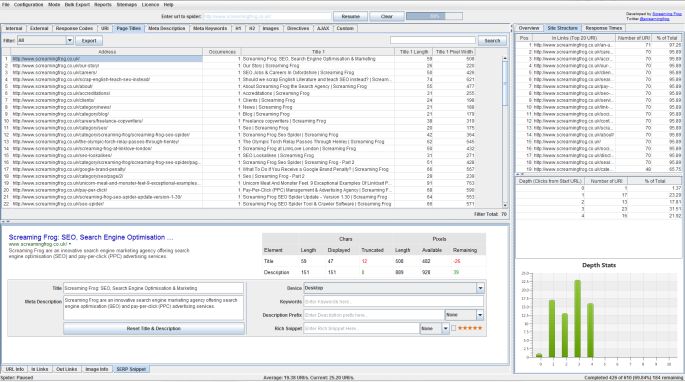Click the Search button
This screenshot has width=685, height=382.
tap(492, 41)
